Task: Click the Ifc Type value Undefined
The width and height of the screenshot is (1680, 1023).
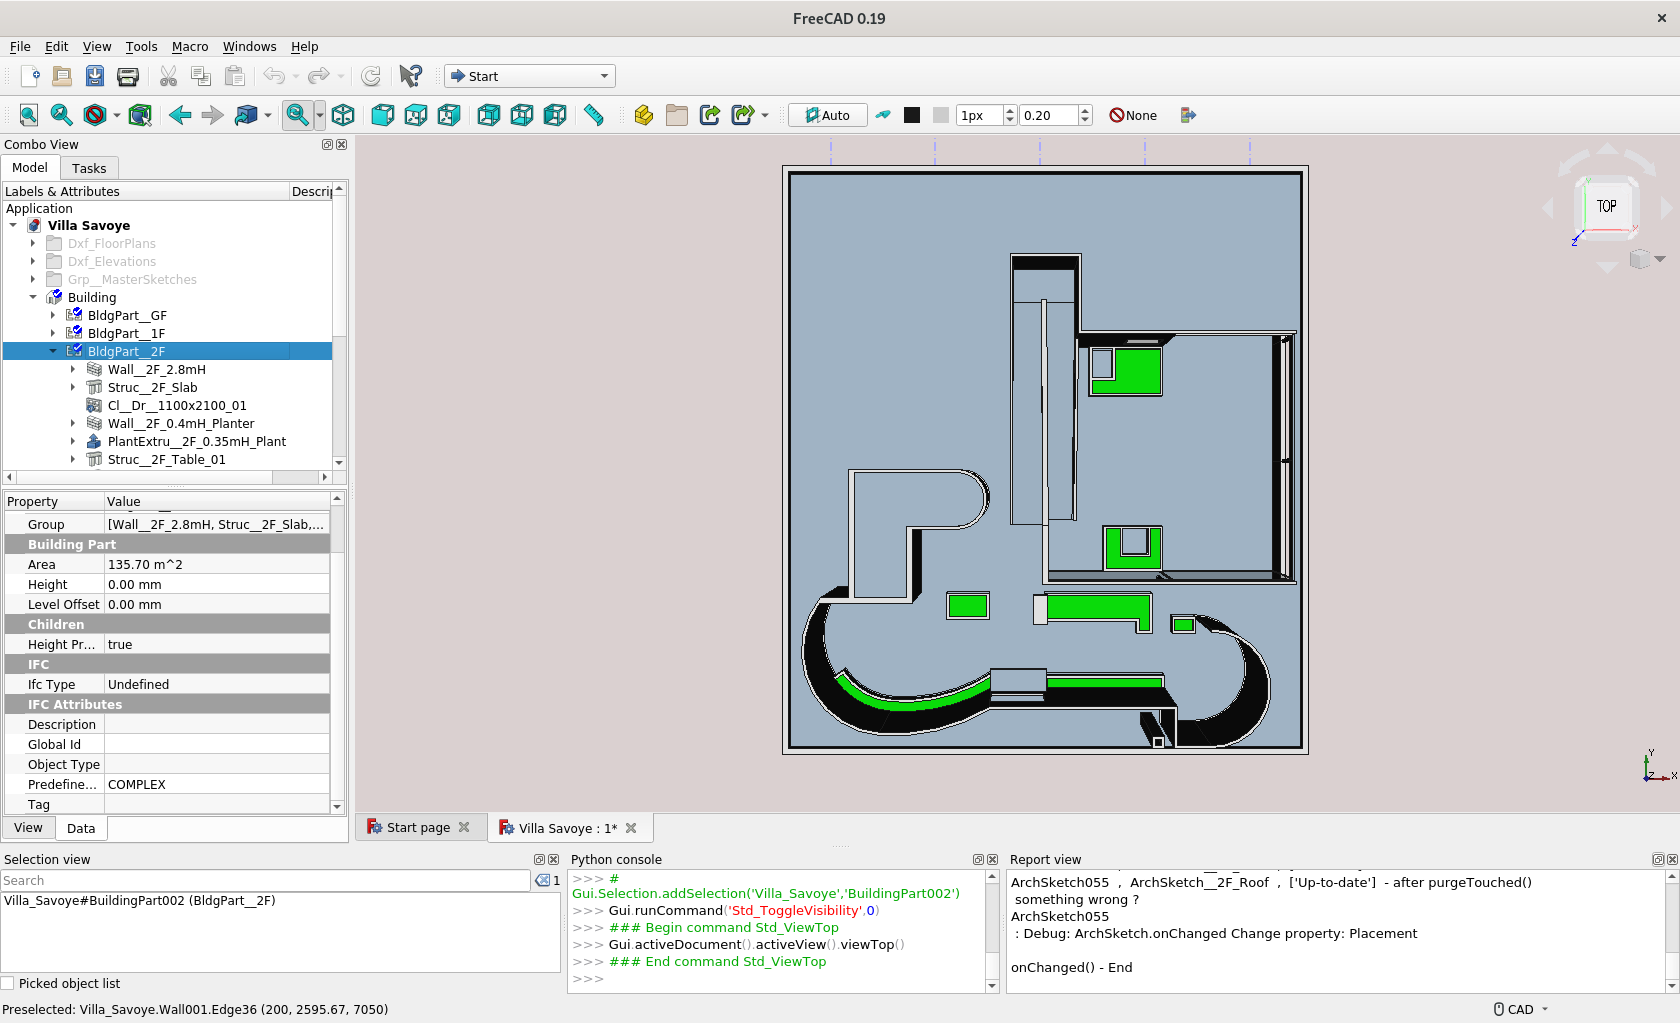Action: pyautogui.click(x=217, y=684)
